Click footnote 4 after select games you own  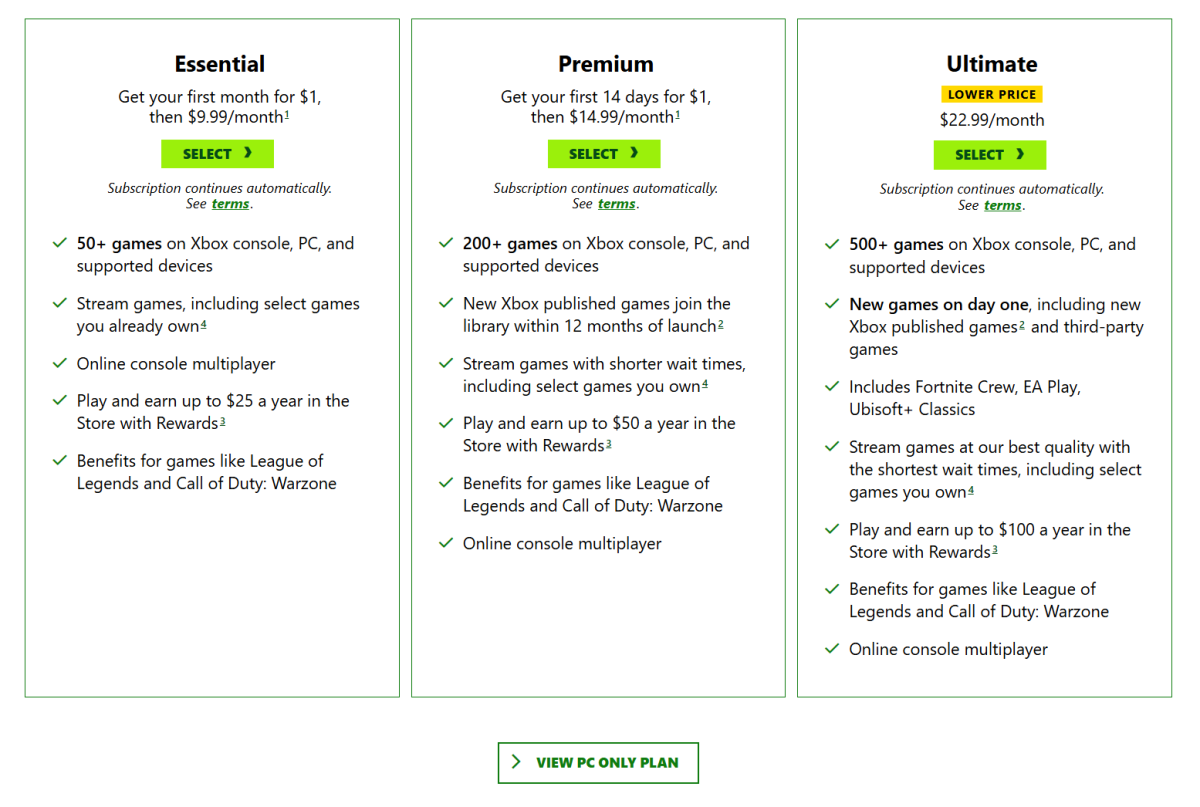[x=707, y=386]
